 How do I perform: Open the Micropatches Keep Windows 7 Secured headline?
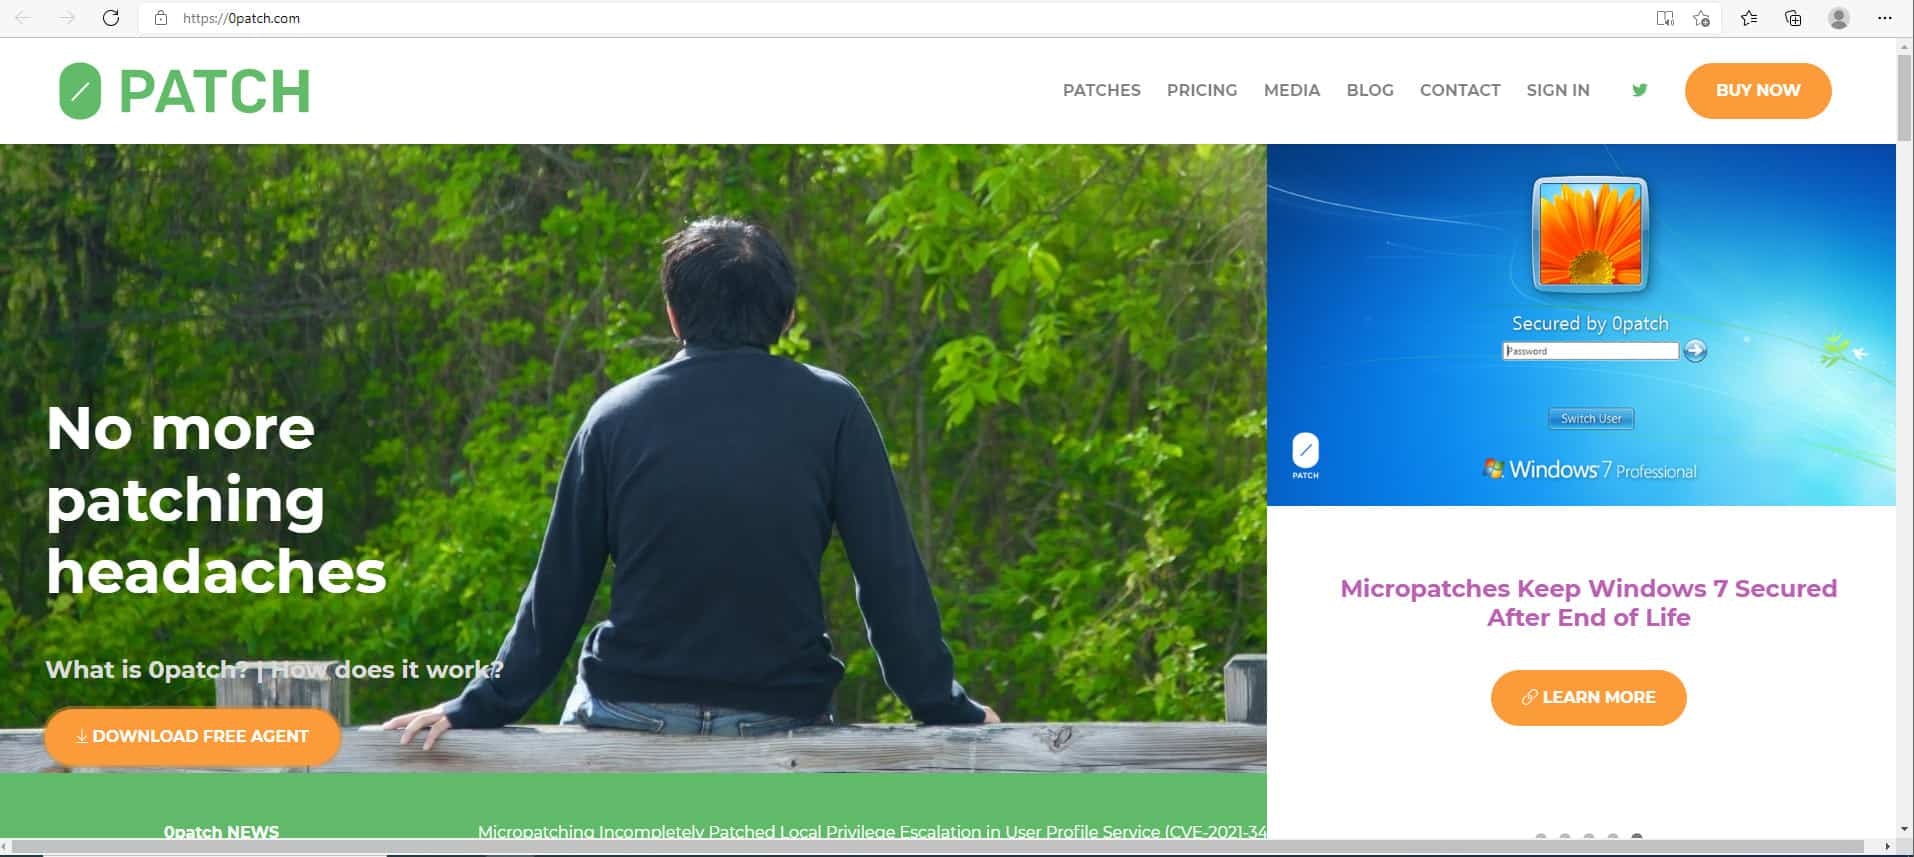(1588, 602)
